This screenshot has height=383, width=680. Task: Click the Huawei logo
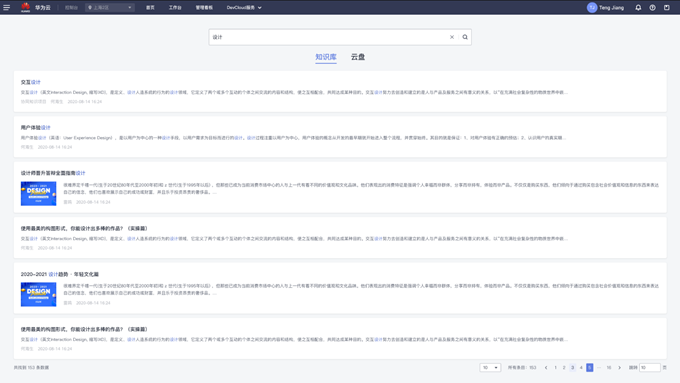26,7
